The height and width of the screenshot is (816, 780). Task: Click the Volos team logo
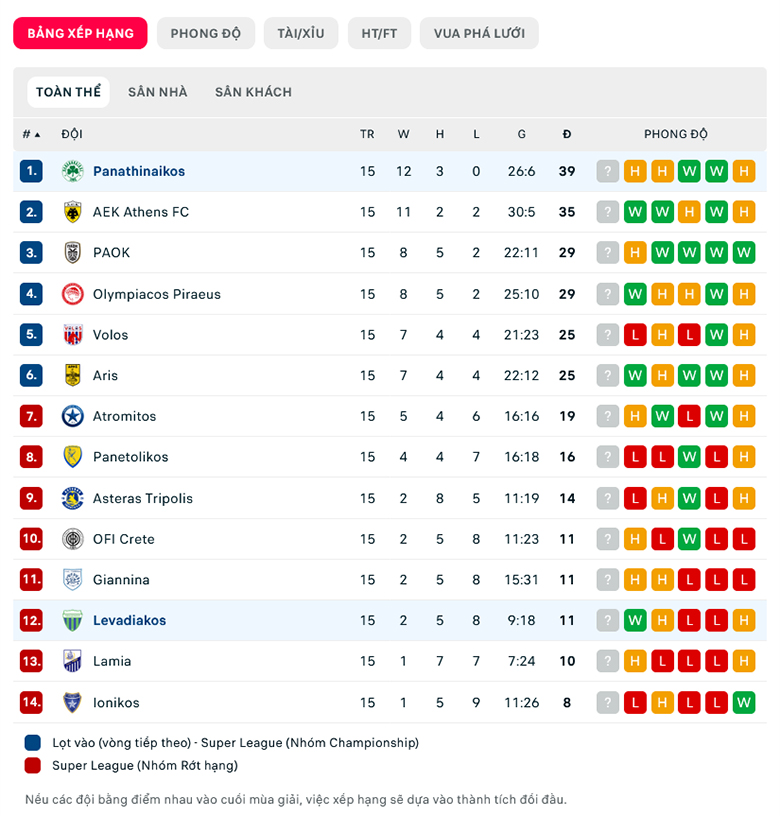[x=72, y=335]
